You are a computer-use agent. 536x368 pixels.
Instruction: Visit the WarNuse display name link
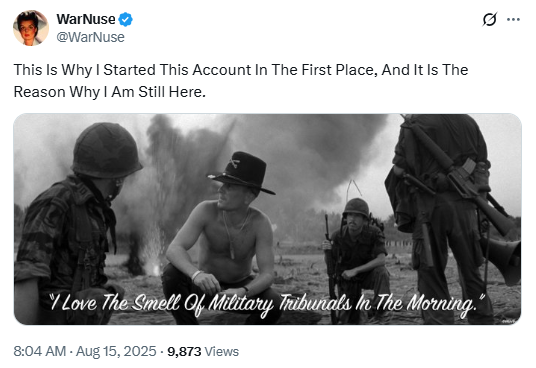[86, 19]
